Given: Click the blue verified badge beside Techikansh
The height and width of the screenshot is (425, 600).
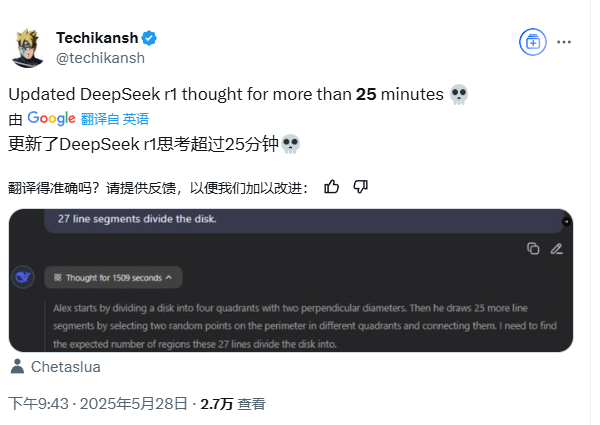Looking at the screenshot, I should (149, 38).
